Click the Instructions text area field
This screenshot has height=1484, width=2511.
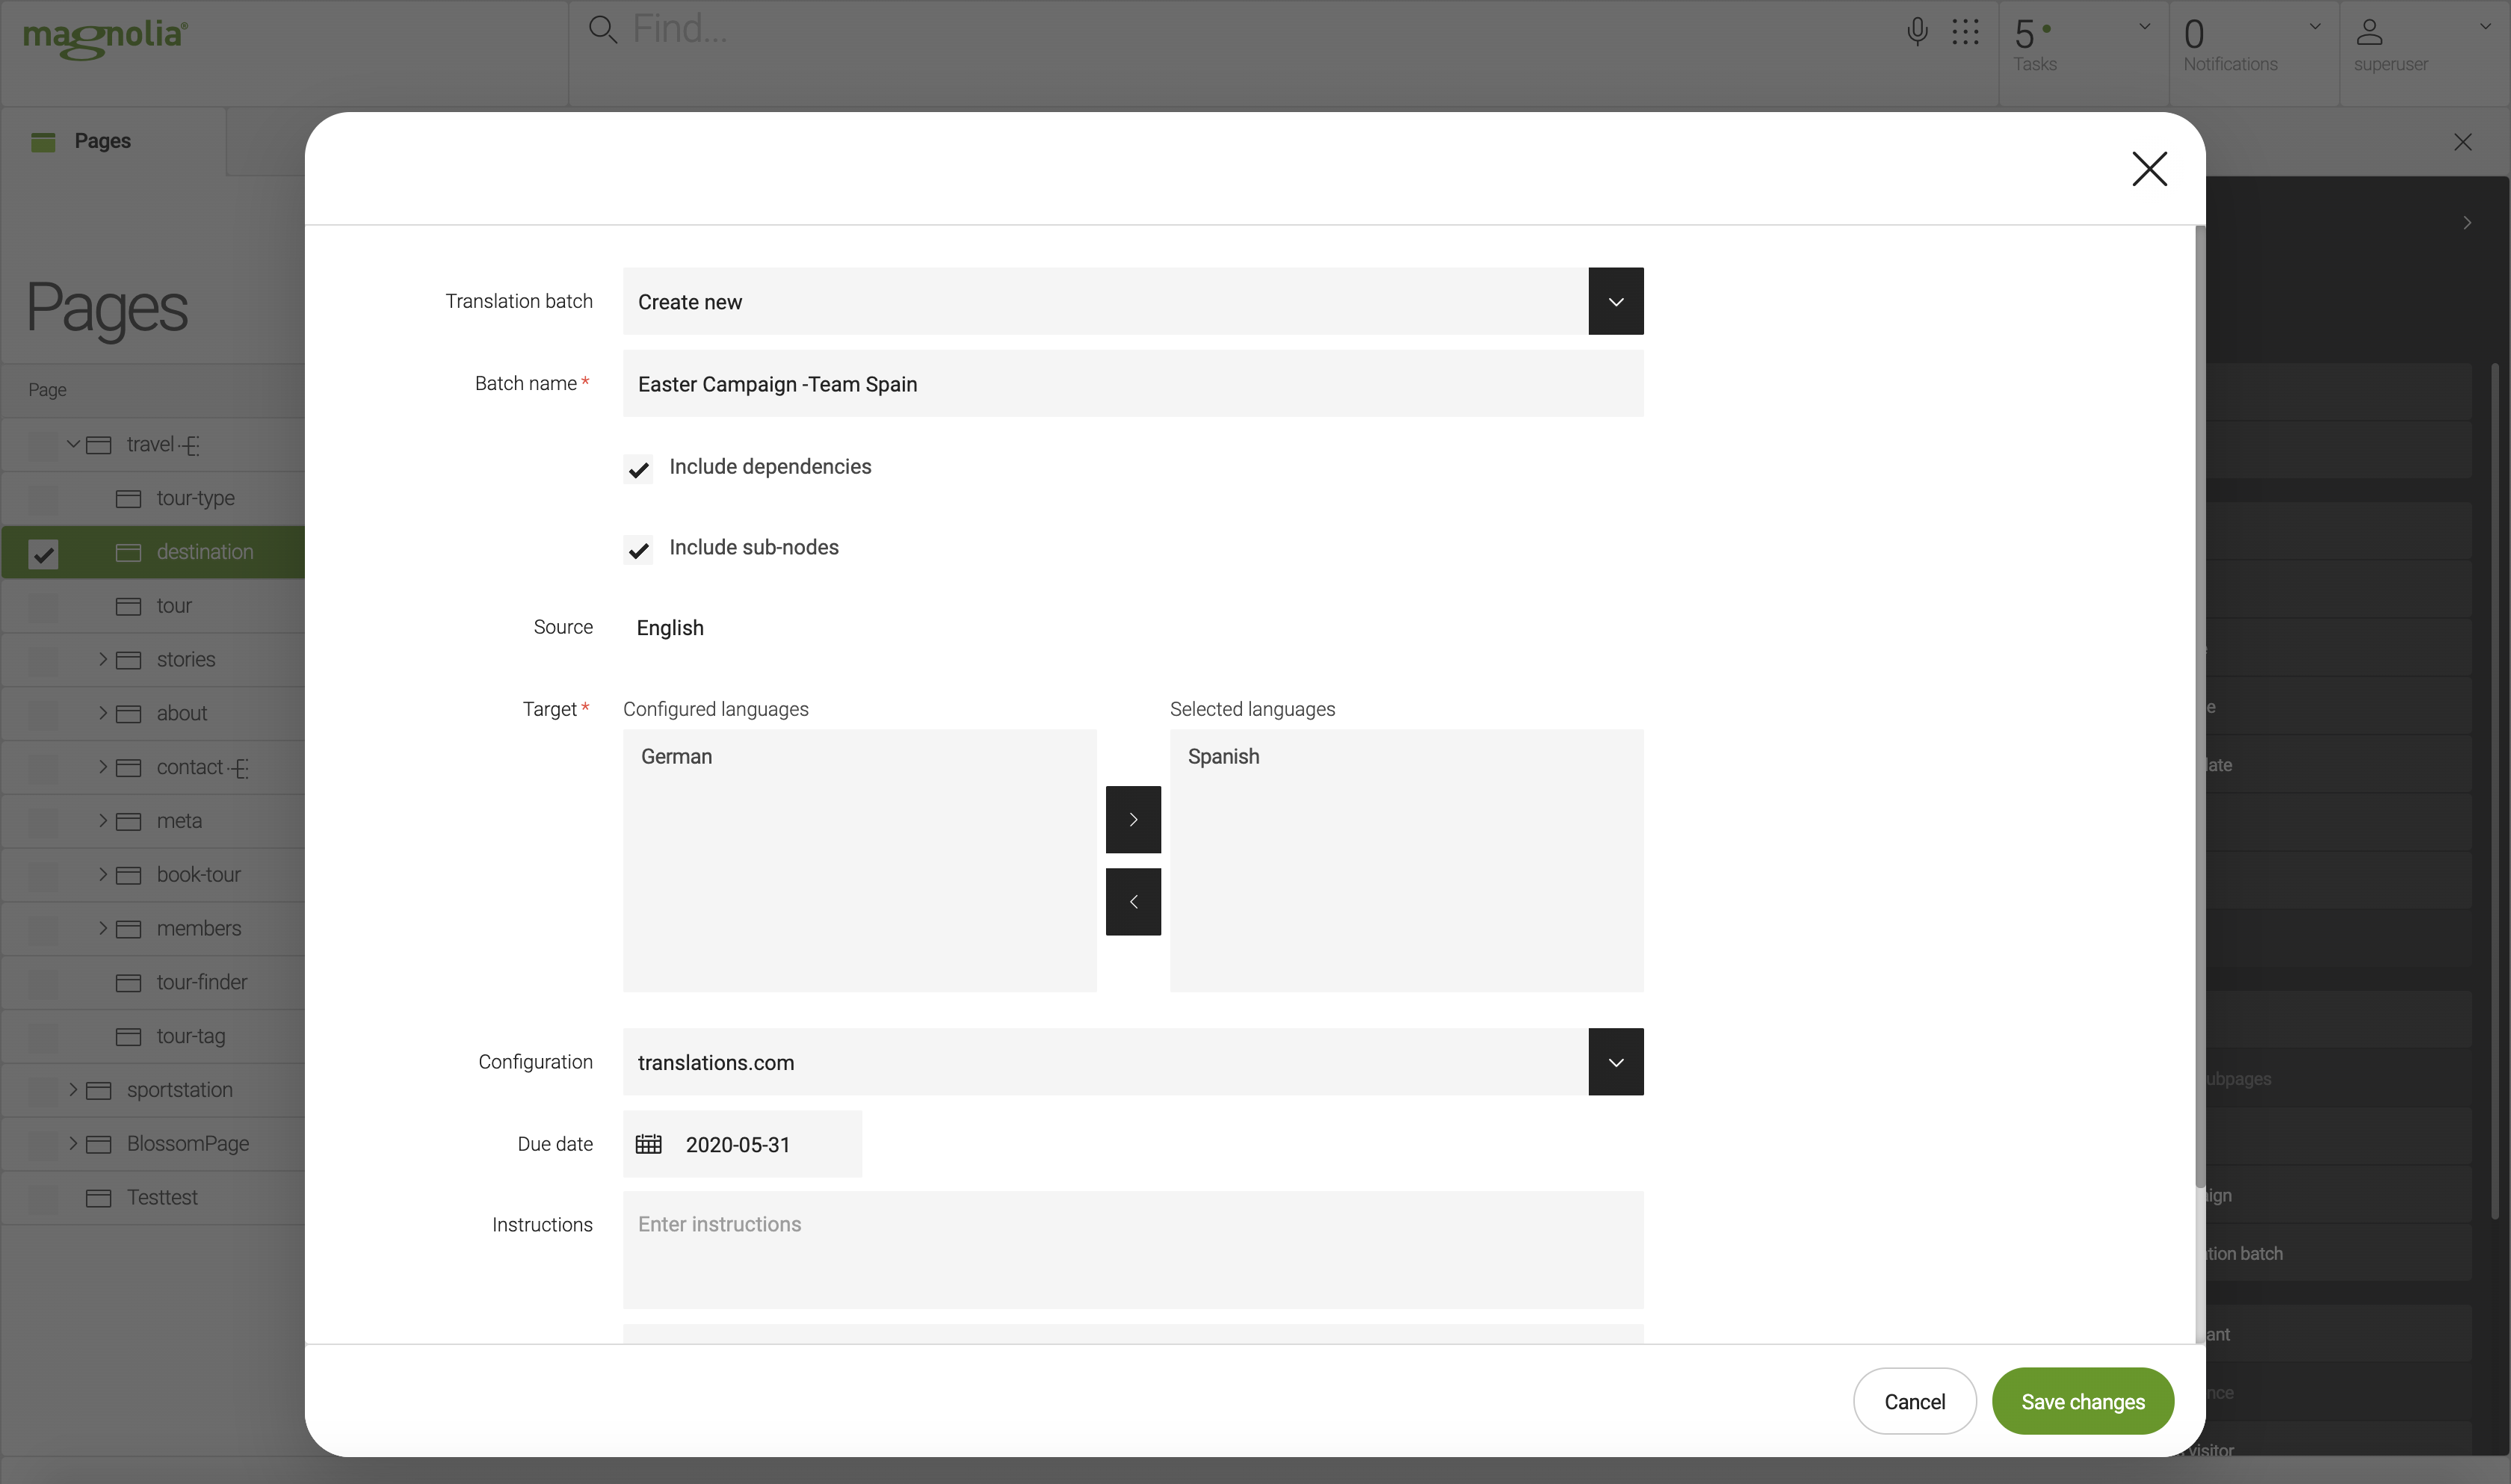(x=1133, y=1249)
